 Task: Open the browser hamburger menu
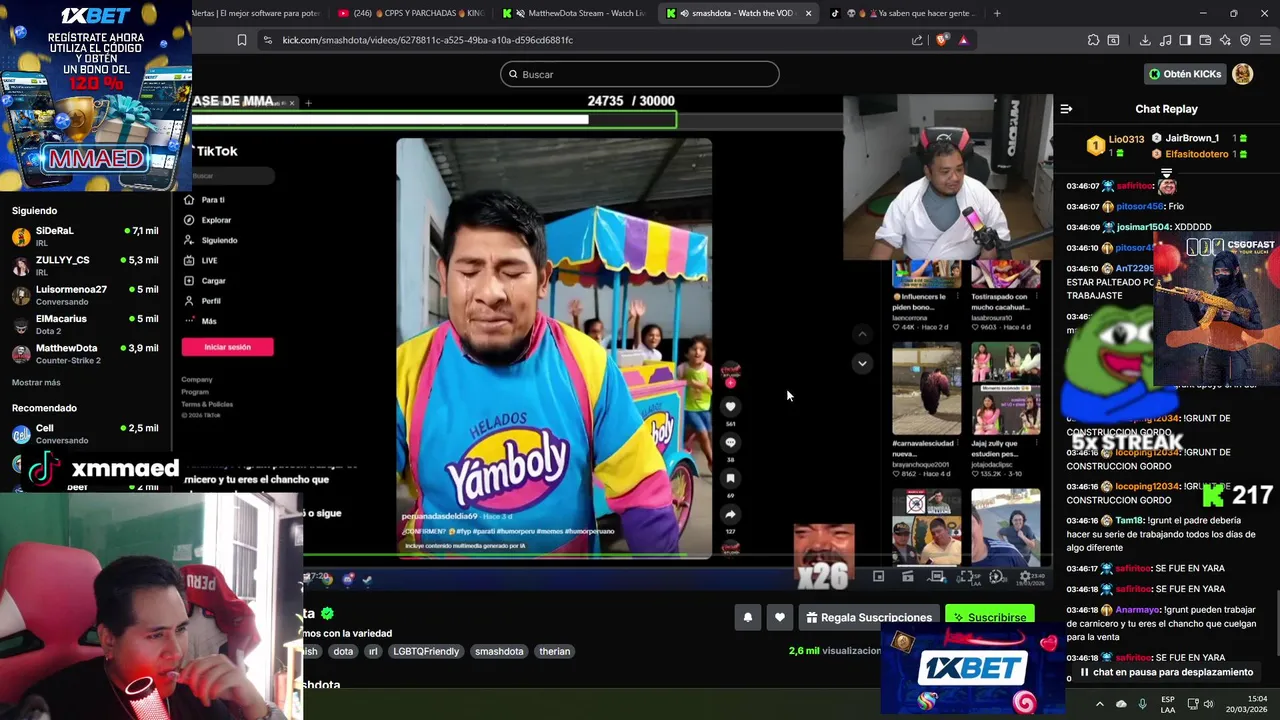click(1265, 40)
